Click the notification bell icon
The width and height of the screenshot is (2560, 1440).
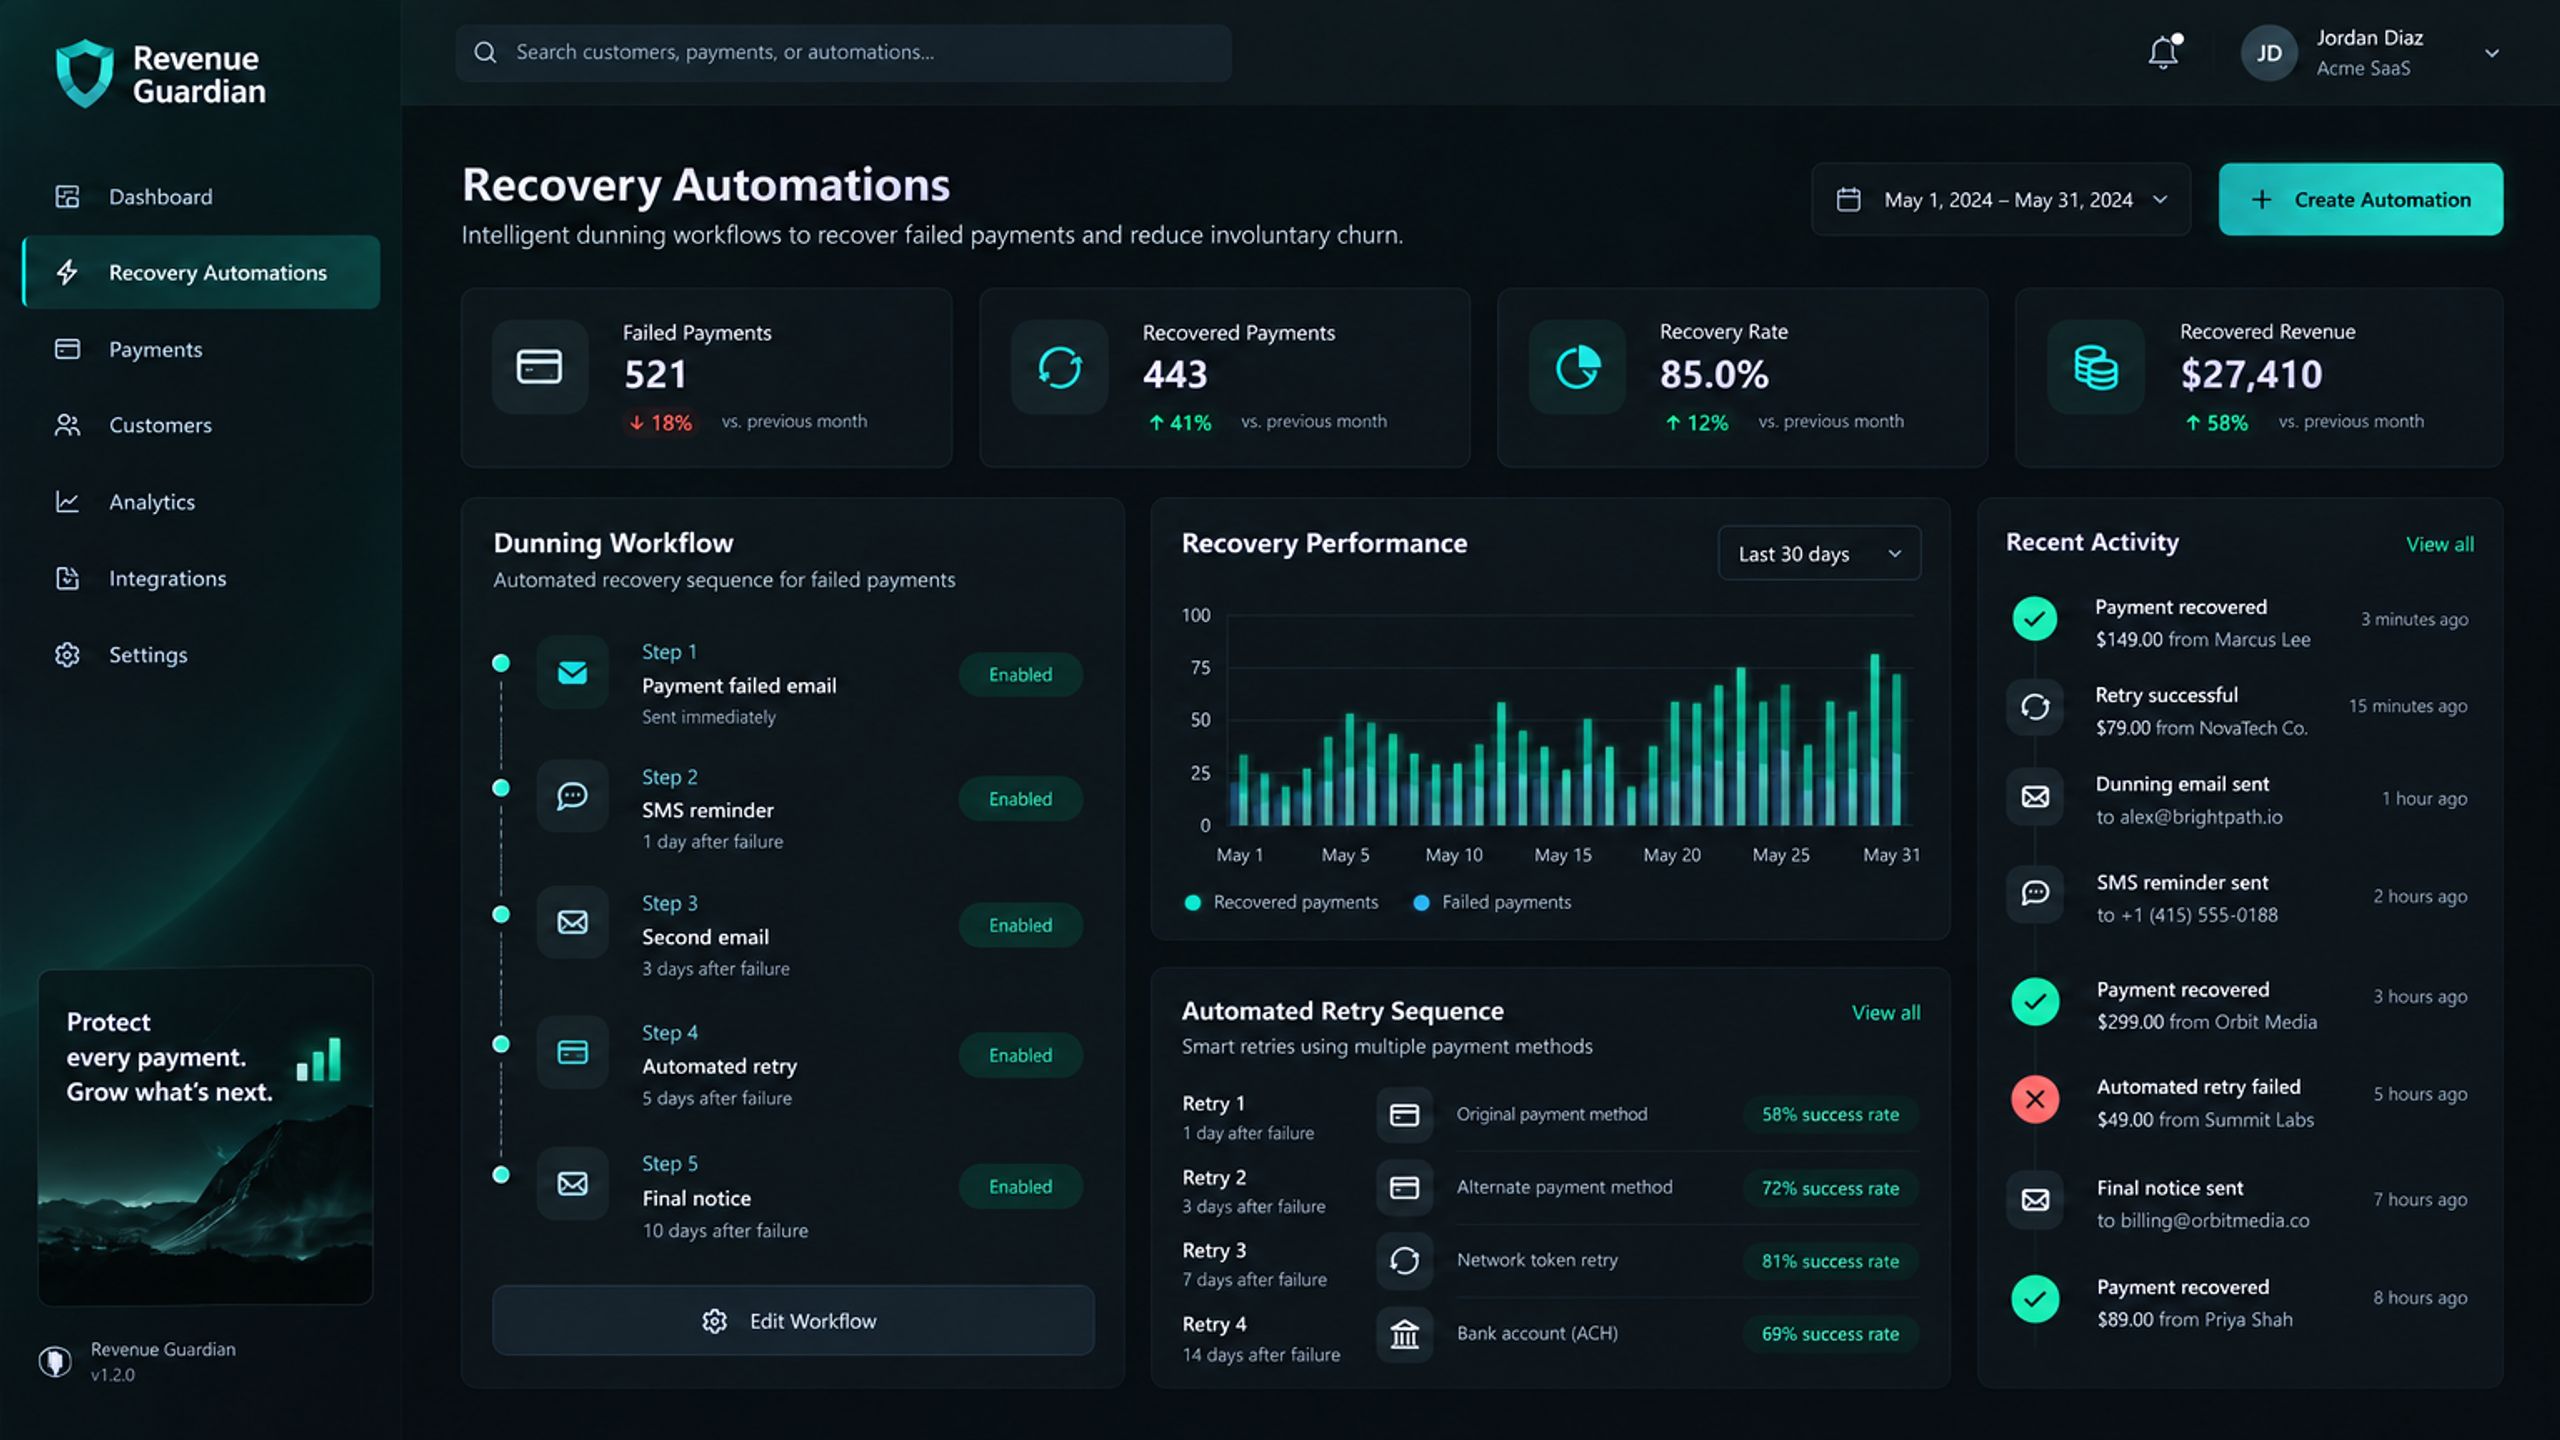(2163, 53)
